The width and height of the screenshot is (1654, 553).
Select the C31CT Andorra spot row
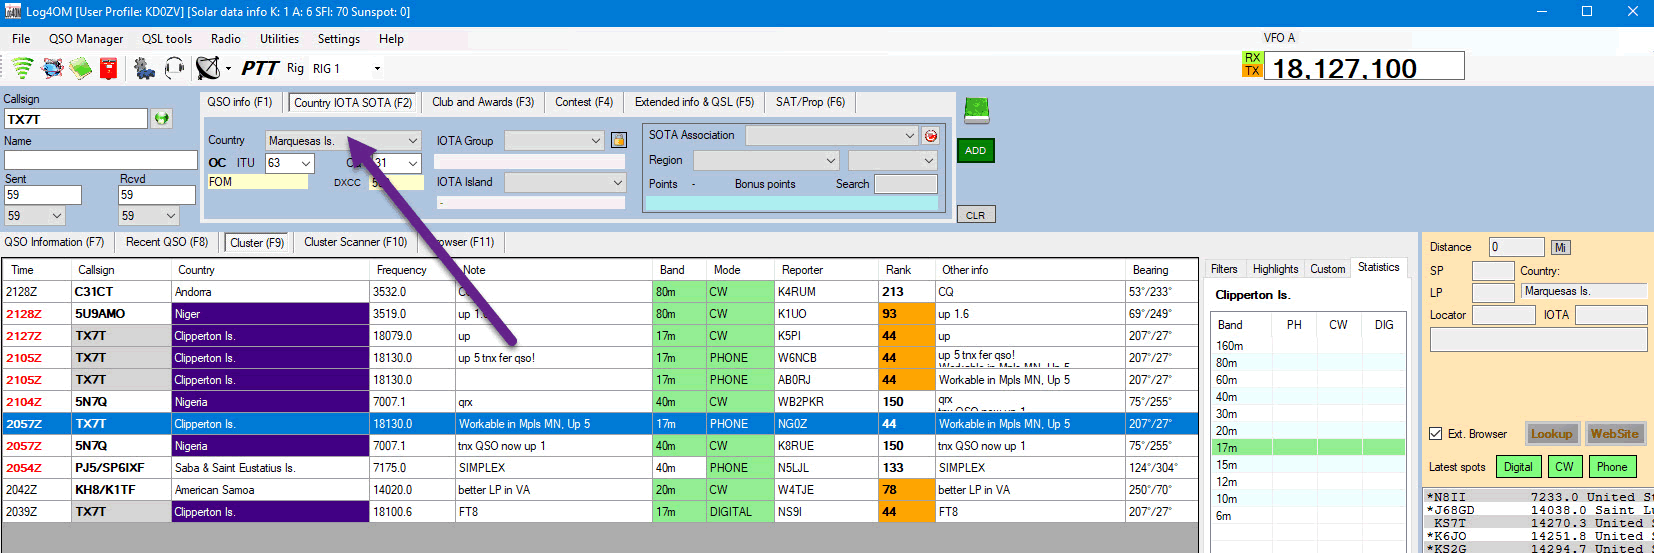coord(600,292)
